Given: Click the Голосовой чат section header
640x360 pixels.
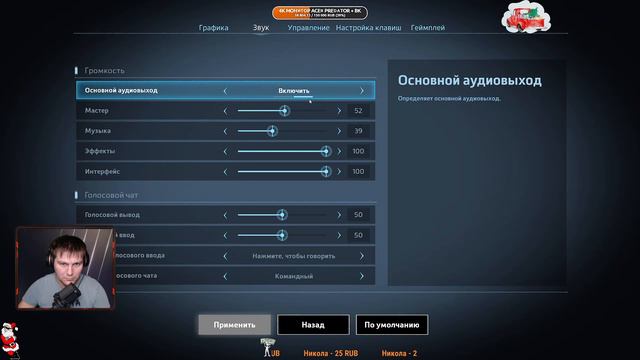Looking at the screenshot, I should [x=111, y=195].
